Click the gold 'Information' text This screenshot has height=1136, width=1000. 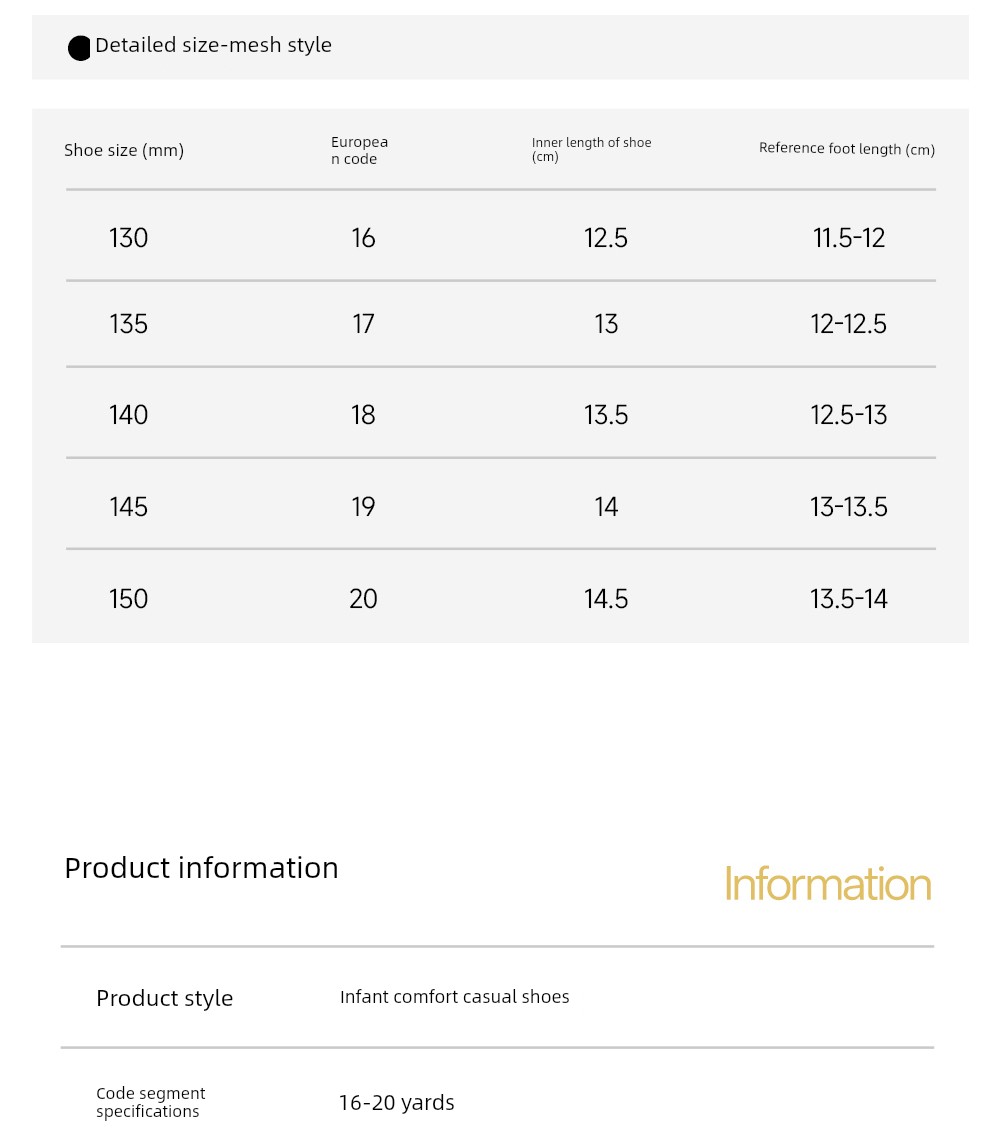pos(828,884)
